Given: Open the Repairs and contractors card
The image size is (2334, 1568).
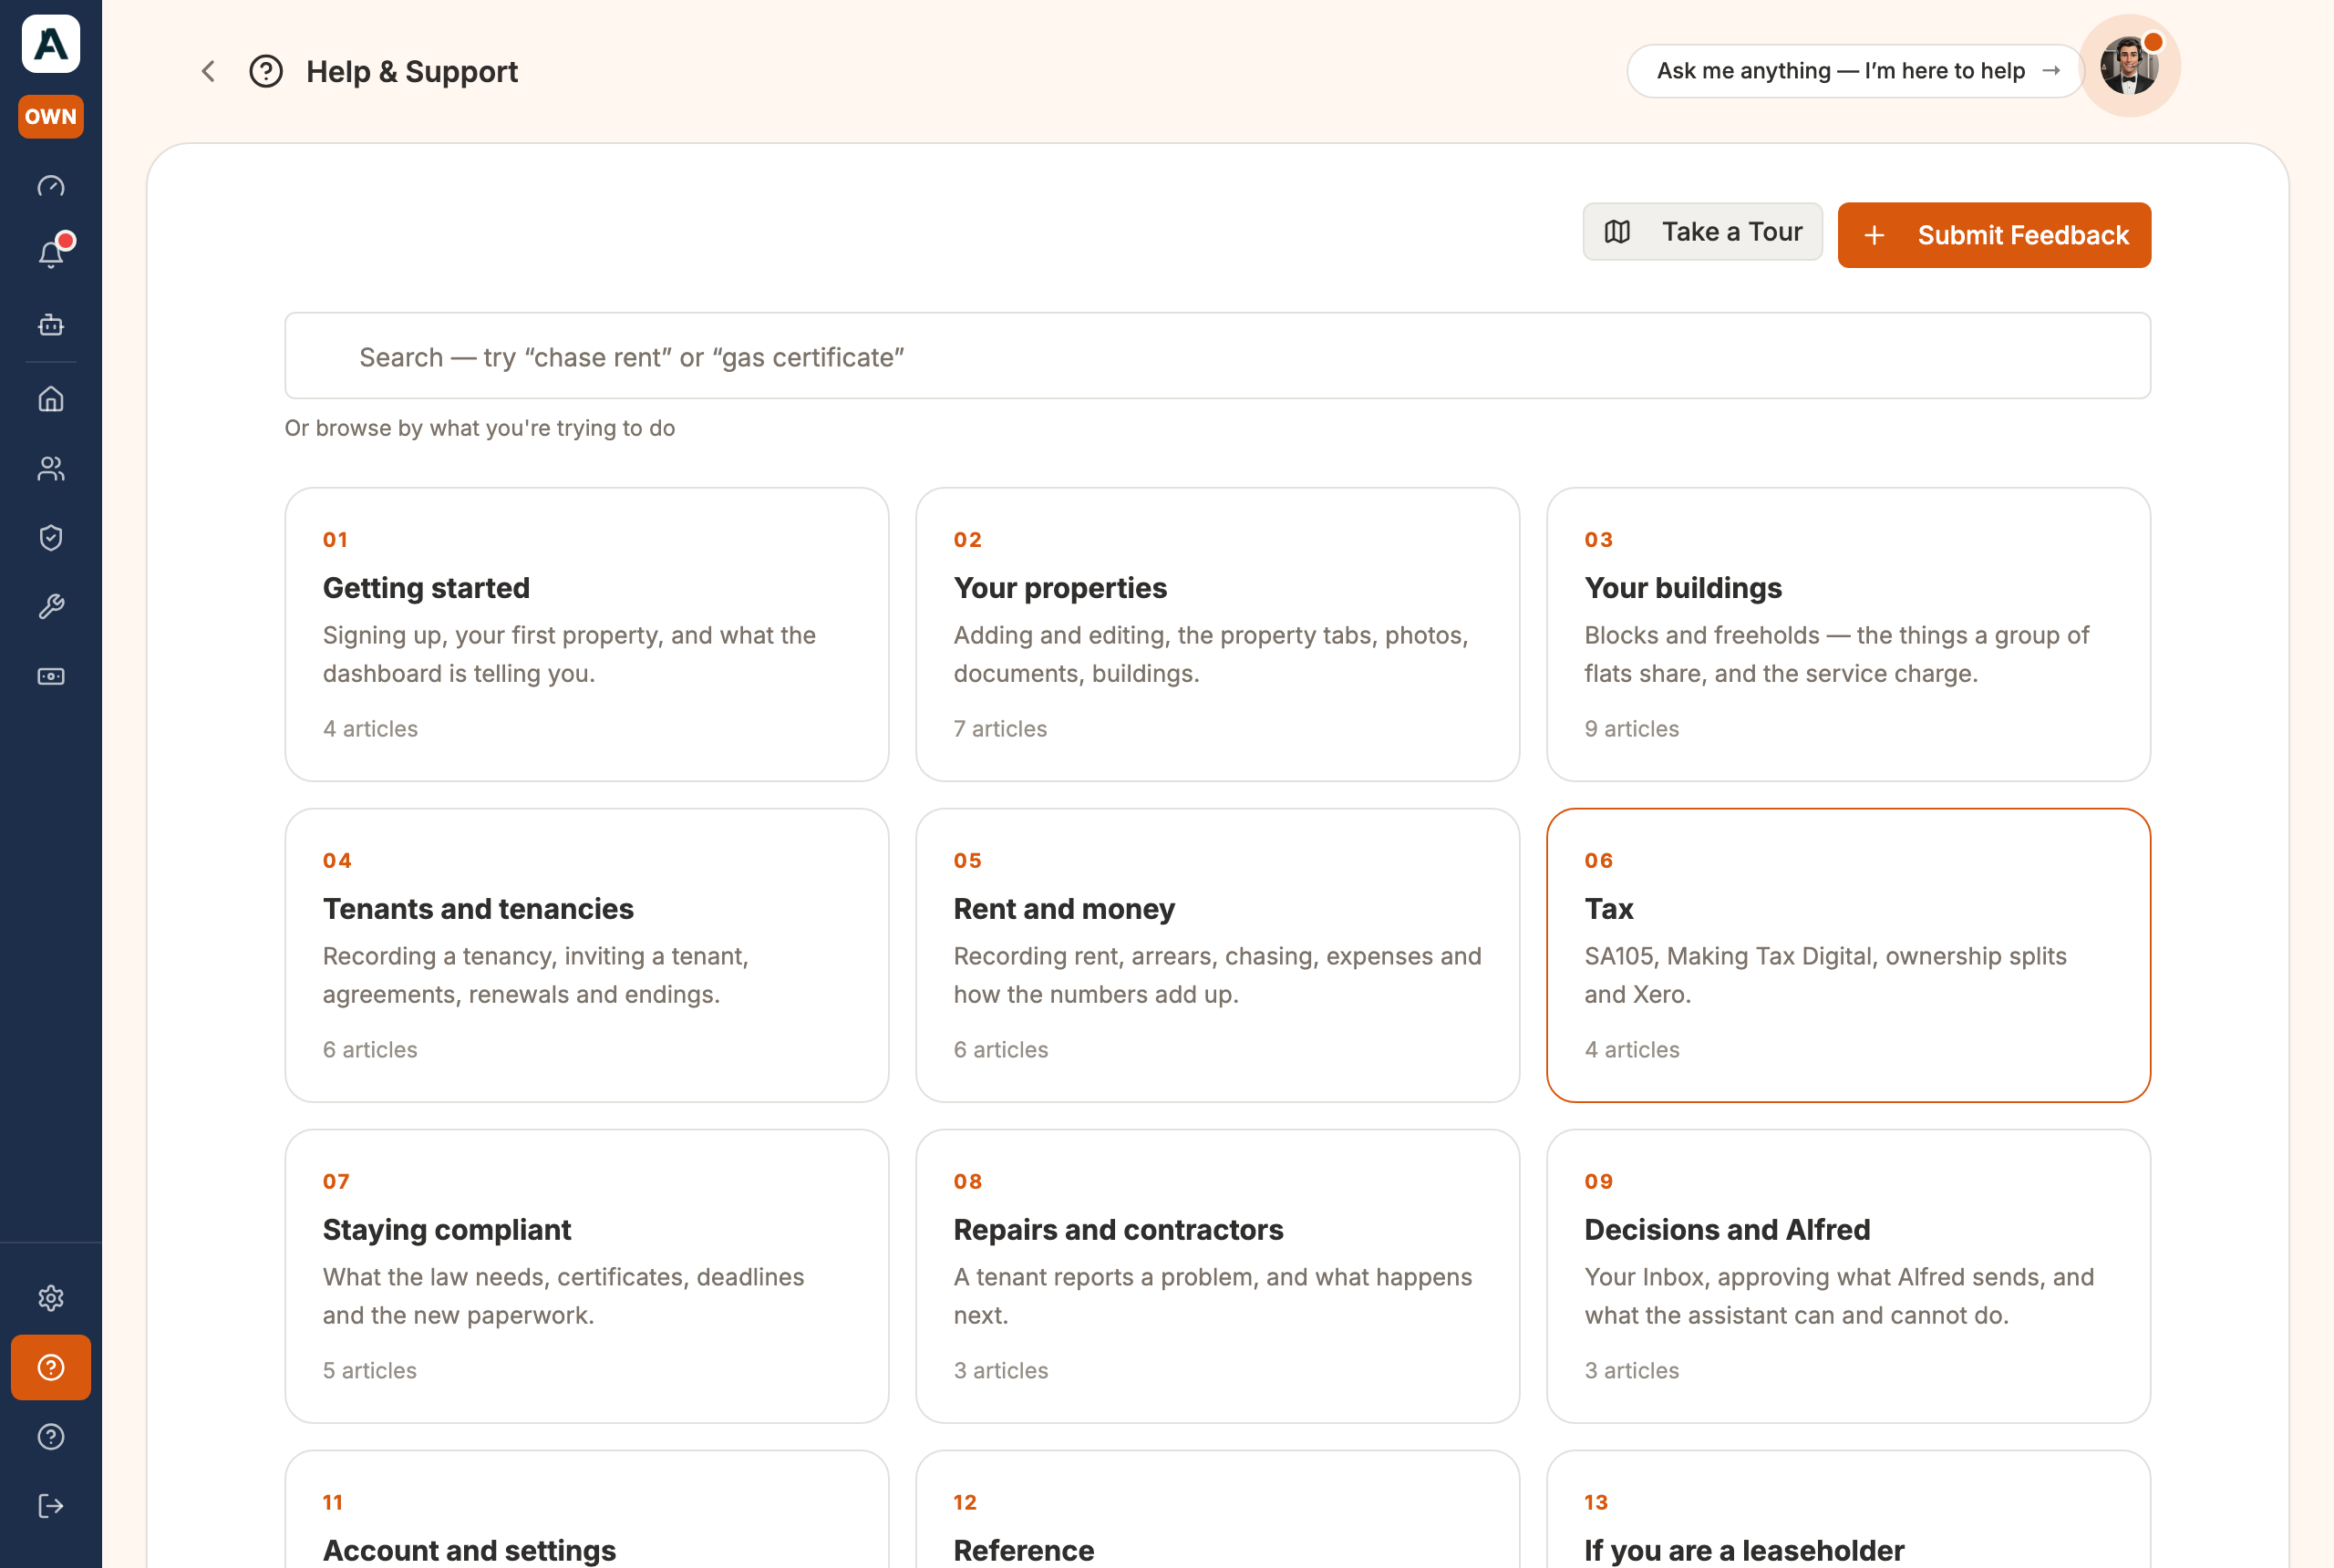Looking at the screenshot, I should coord(1217,1276).
